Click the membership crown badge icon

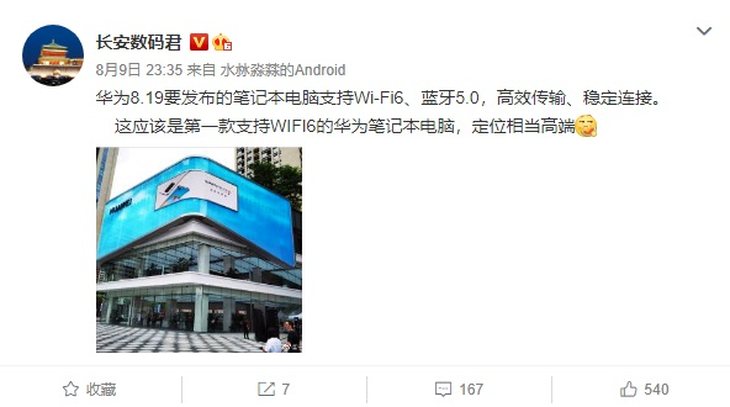click(x=223, y=43)
